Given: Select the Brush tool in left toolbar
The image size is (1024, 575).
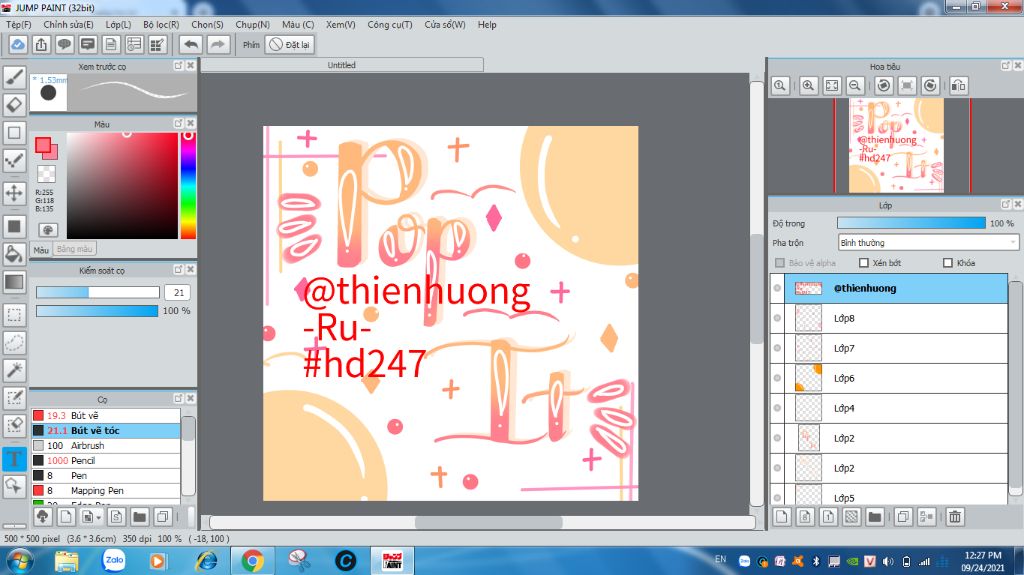Looking at the screenshot, I should (14, 77).
